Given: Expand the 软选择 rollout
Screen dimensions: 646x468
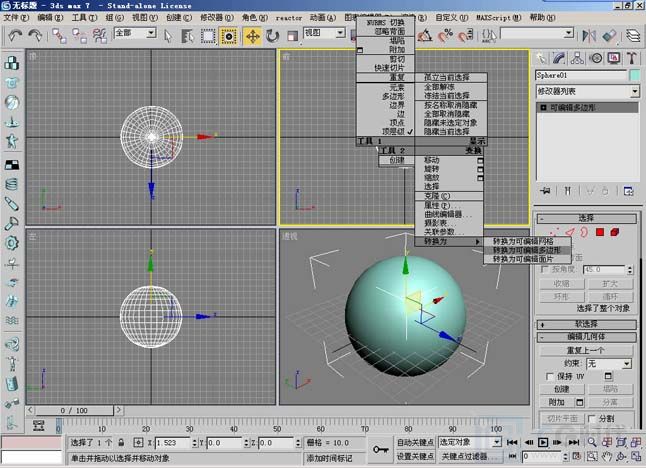Looking at the screenshot, I should coord(587,324).
